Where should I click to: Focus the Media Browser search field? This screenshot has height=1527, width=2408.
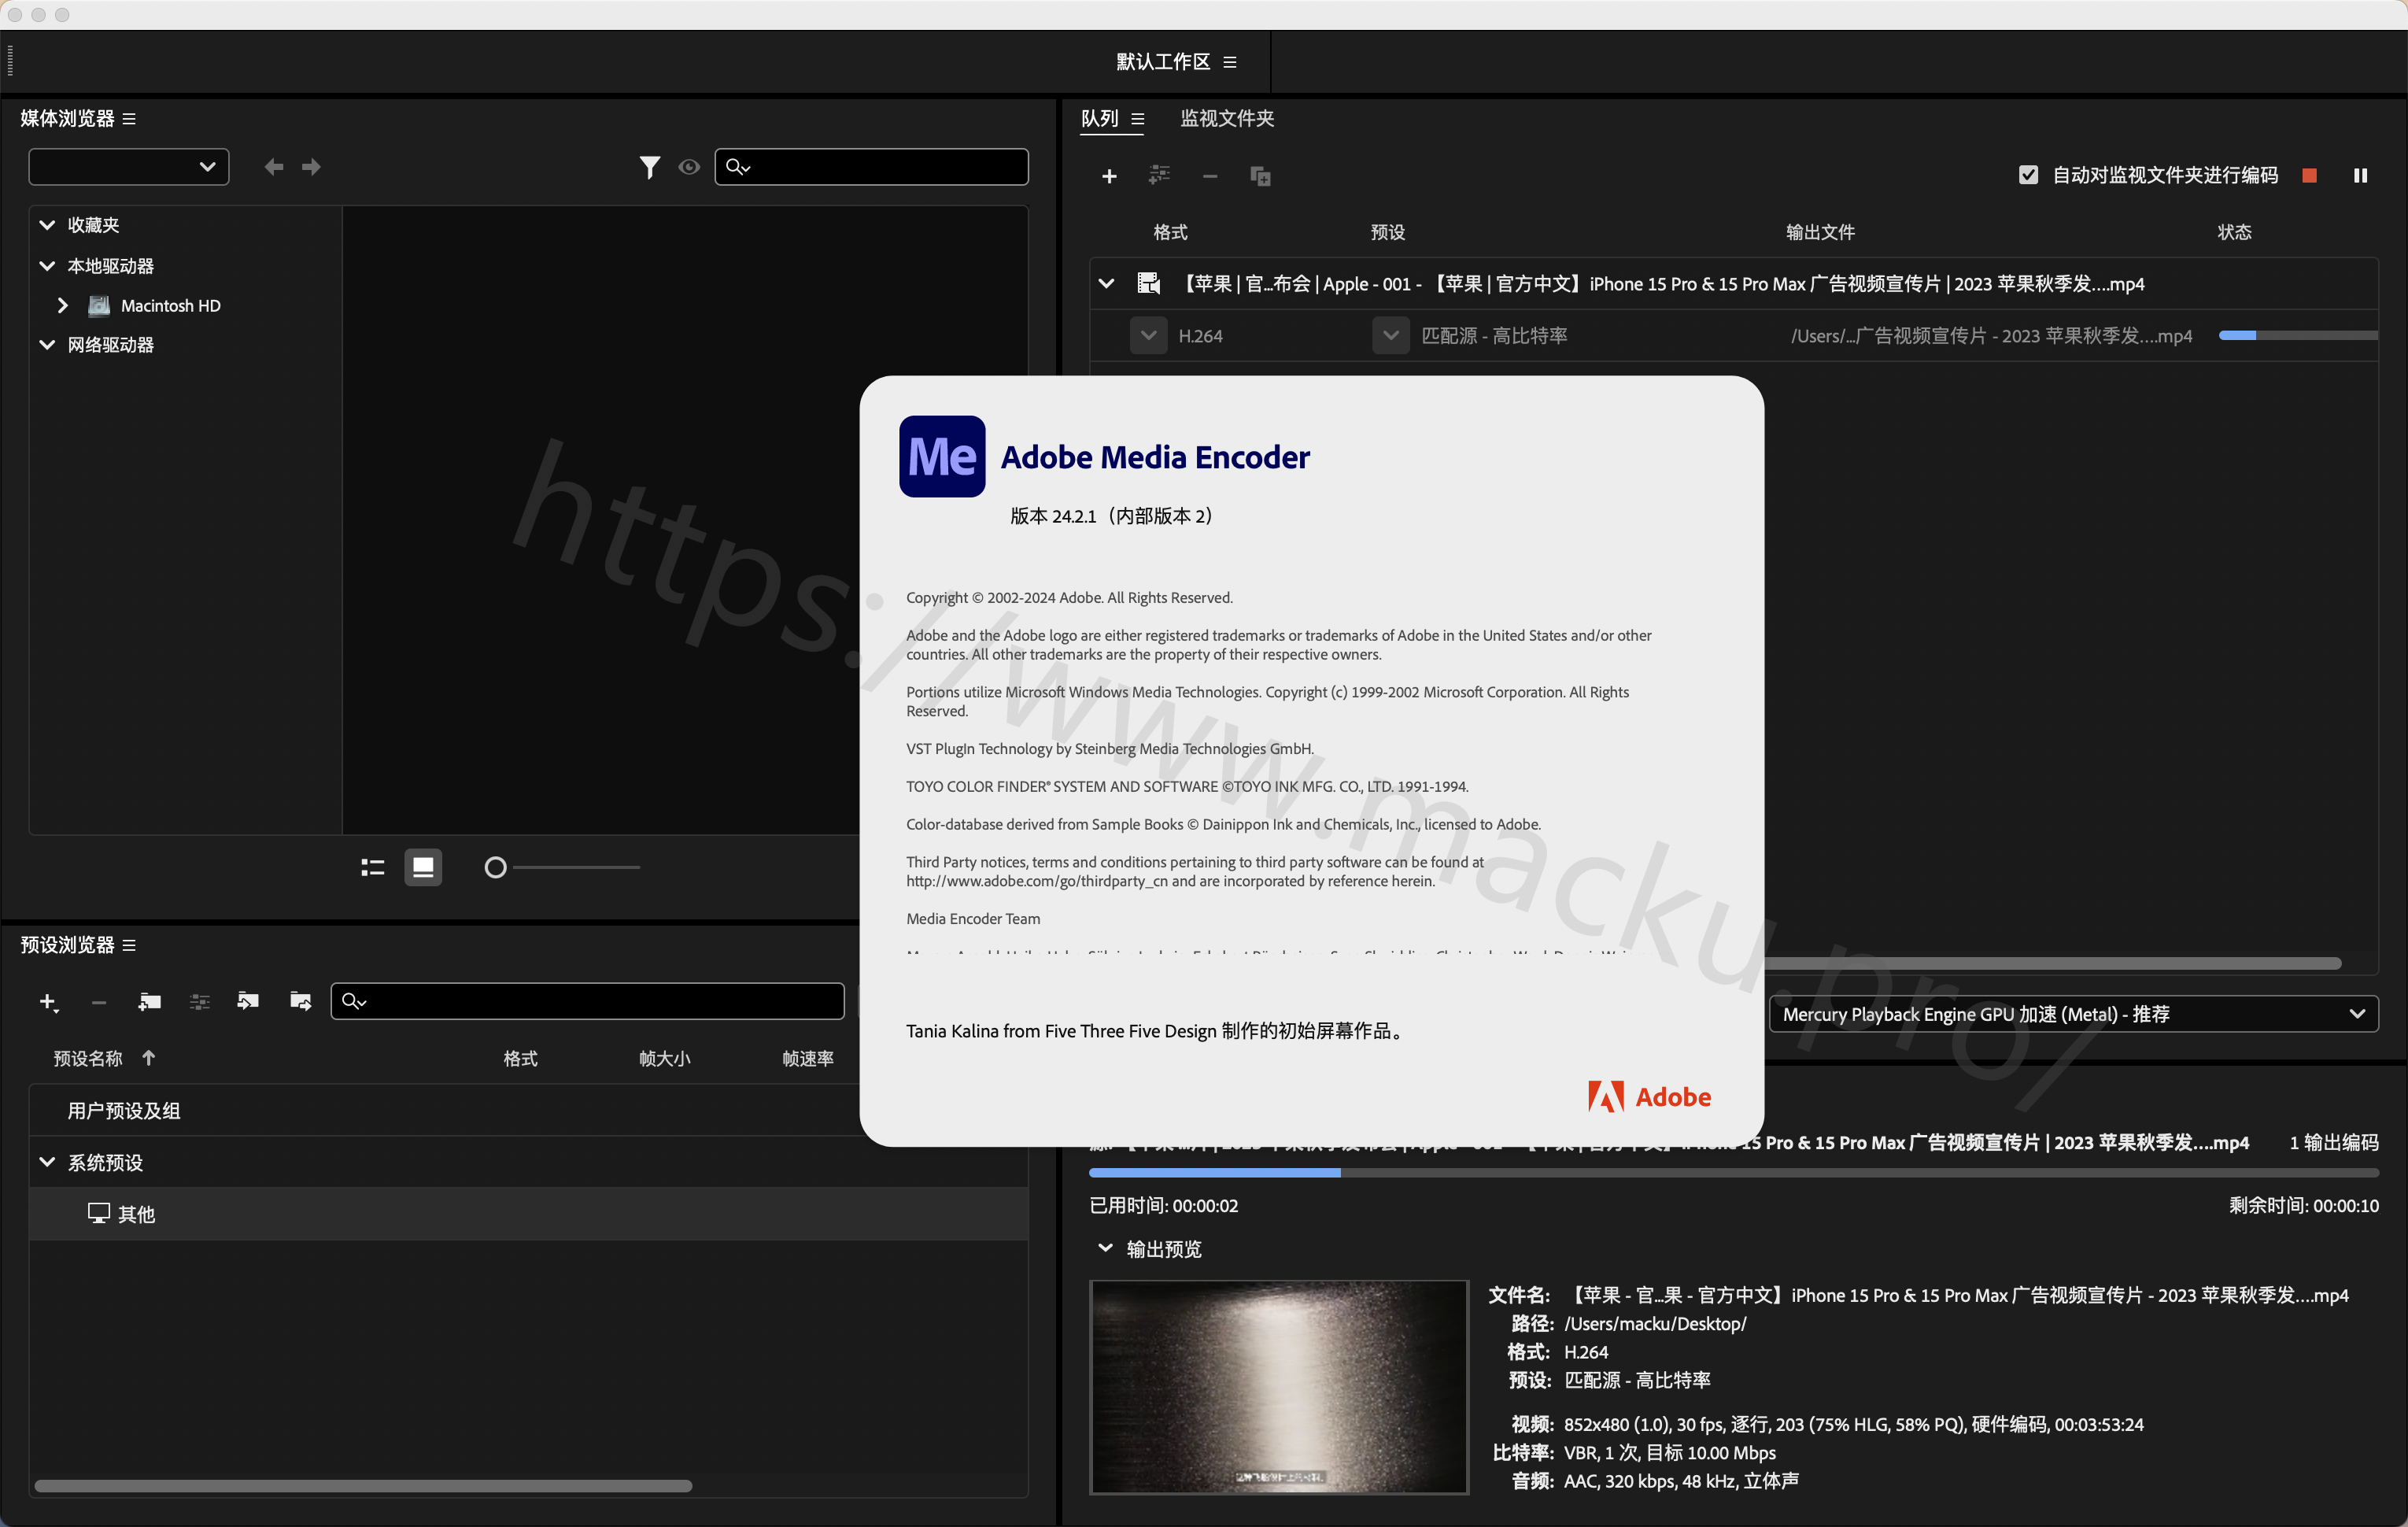[x=871, y=167]
